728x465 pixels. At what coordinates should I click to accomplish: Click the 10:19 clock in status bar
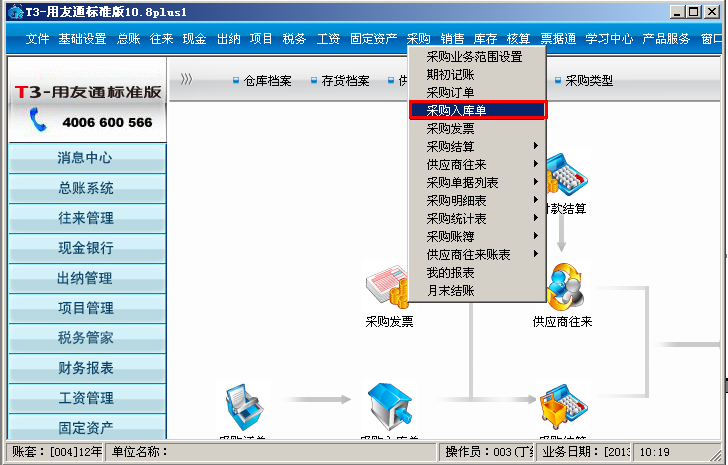655,452
